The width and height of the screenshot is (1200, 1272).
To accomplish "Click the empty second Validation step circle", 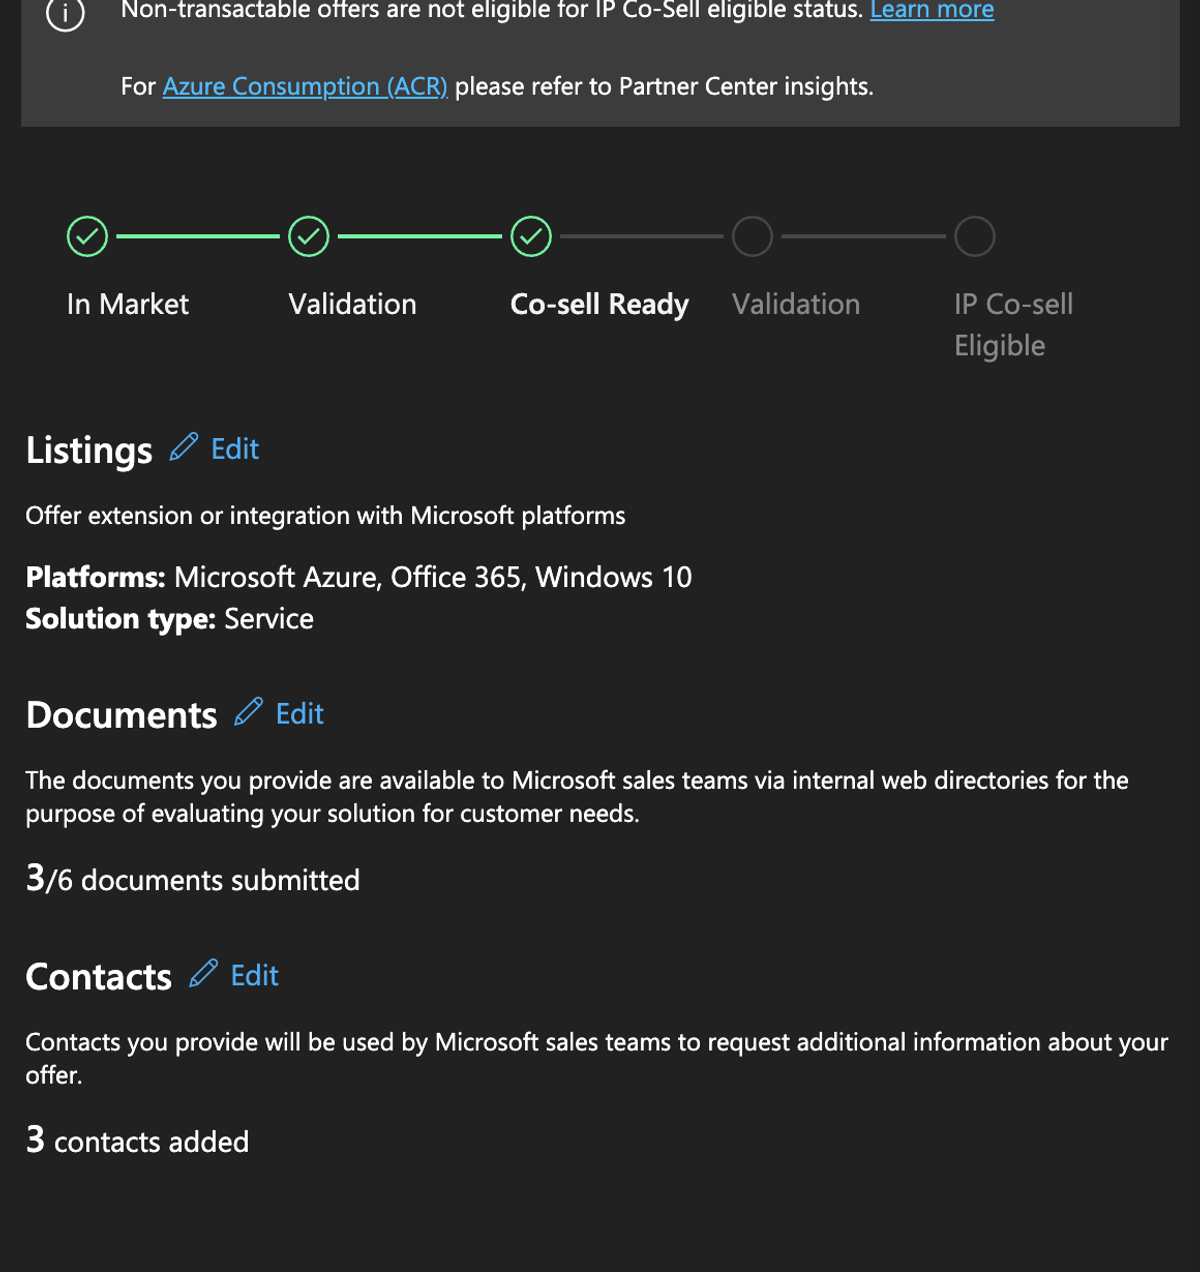I will click(x=752, y=237).
